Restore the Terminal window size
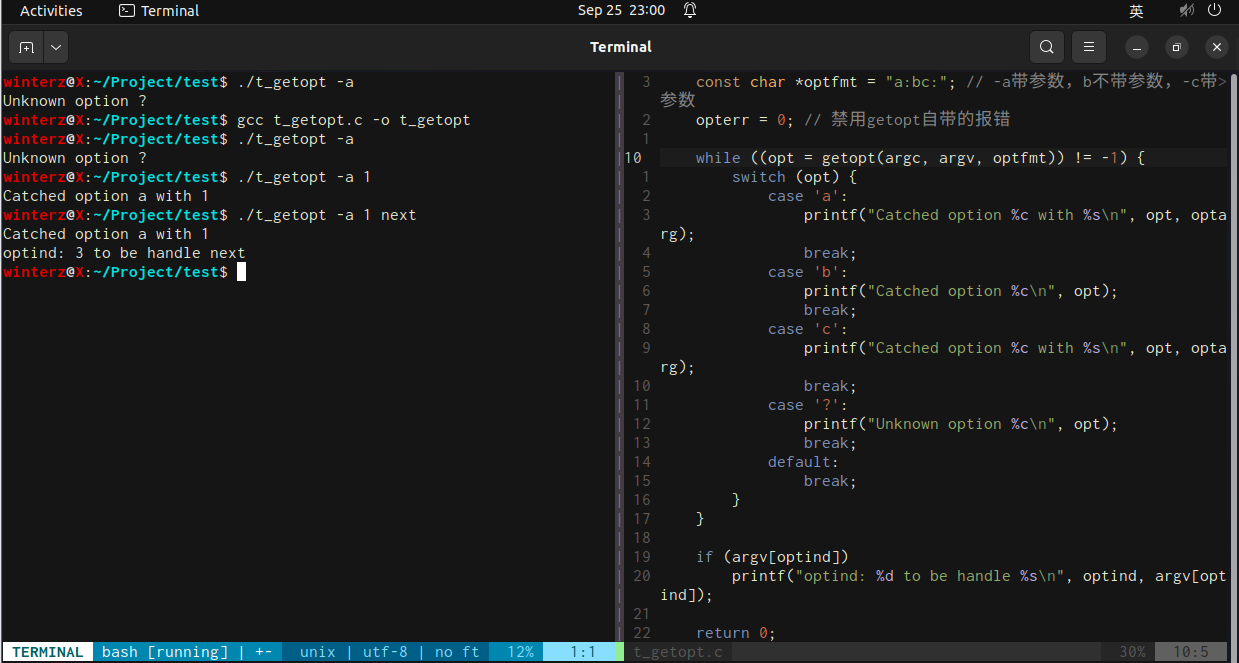This screenshot has width=1239, height=663. [1177, 47]
